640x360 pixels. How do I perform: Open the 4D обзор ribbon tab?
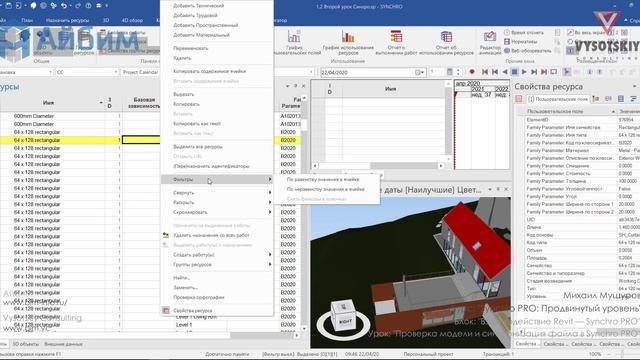click(x=132, y=20)
